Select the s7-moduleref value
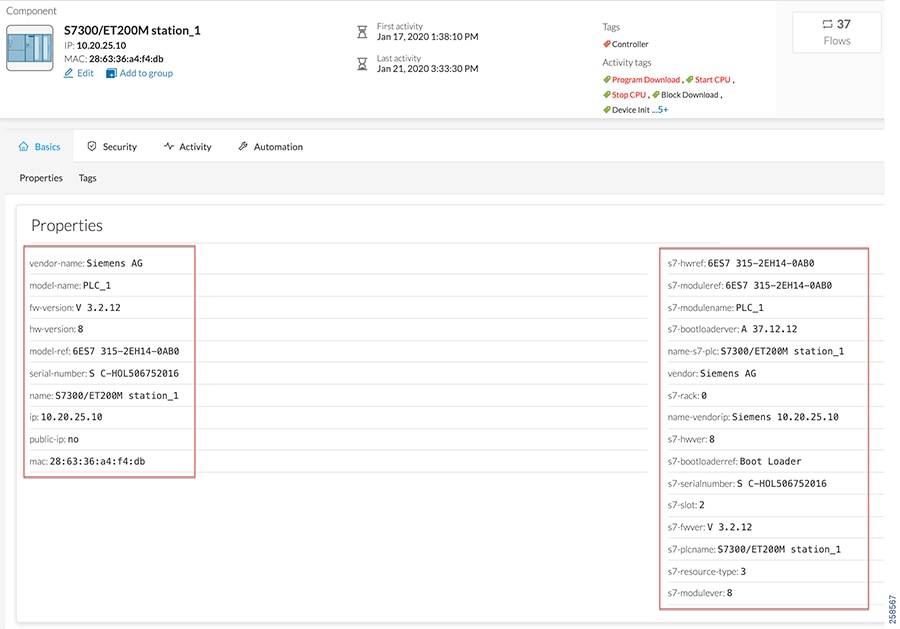The width and height of the screenshot is (900, 629). pyautogui.click(x=778, y=285)
